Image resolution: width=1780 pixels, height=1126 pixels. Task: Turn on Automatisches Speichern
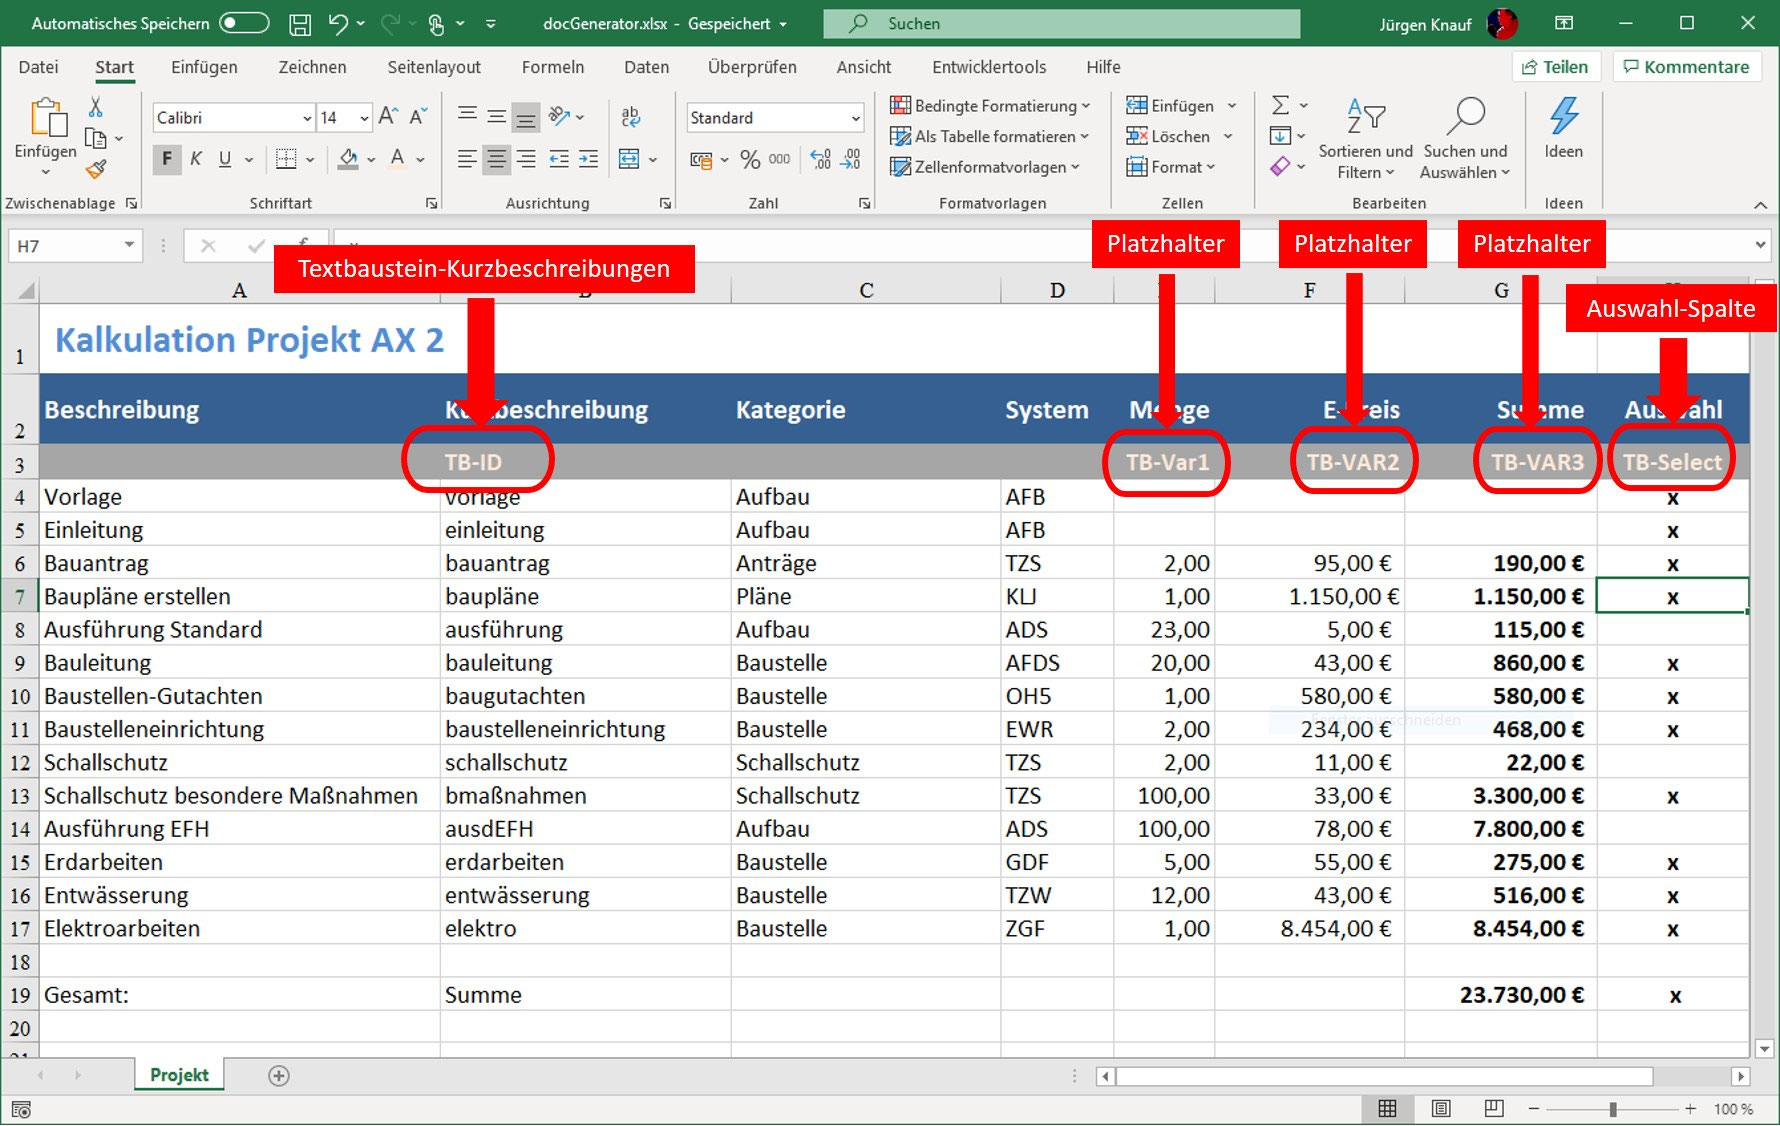pos(243,22)
